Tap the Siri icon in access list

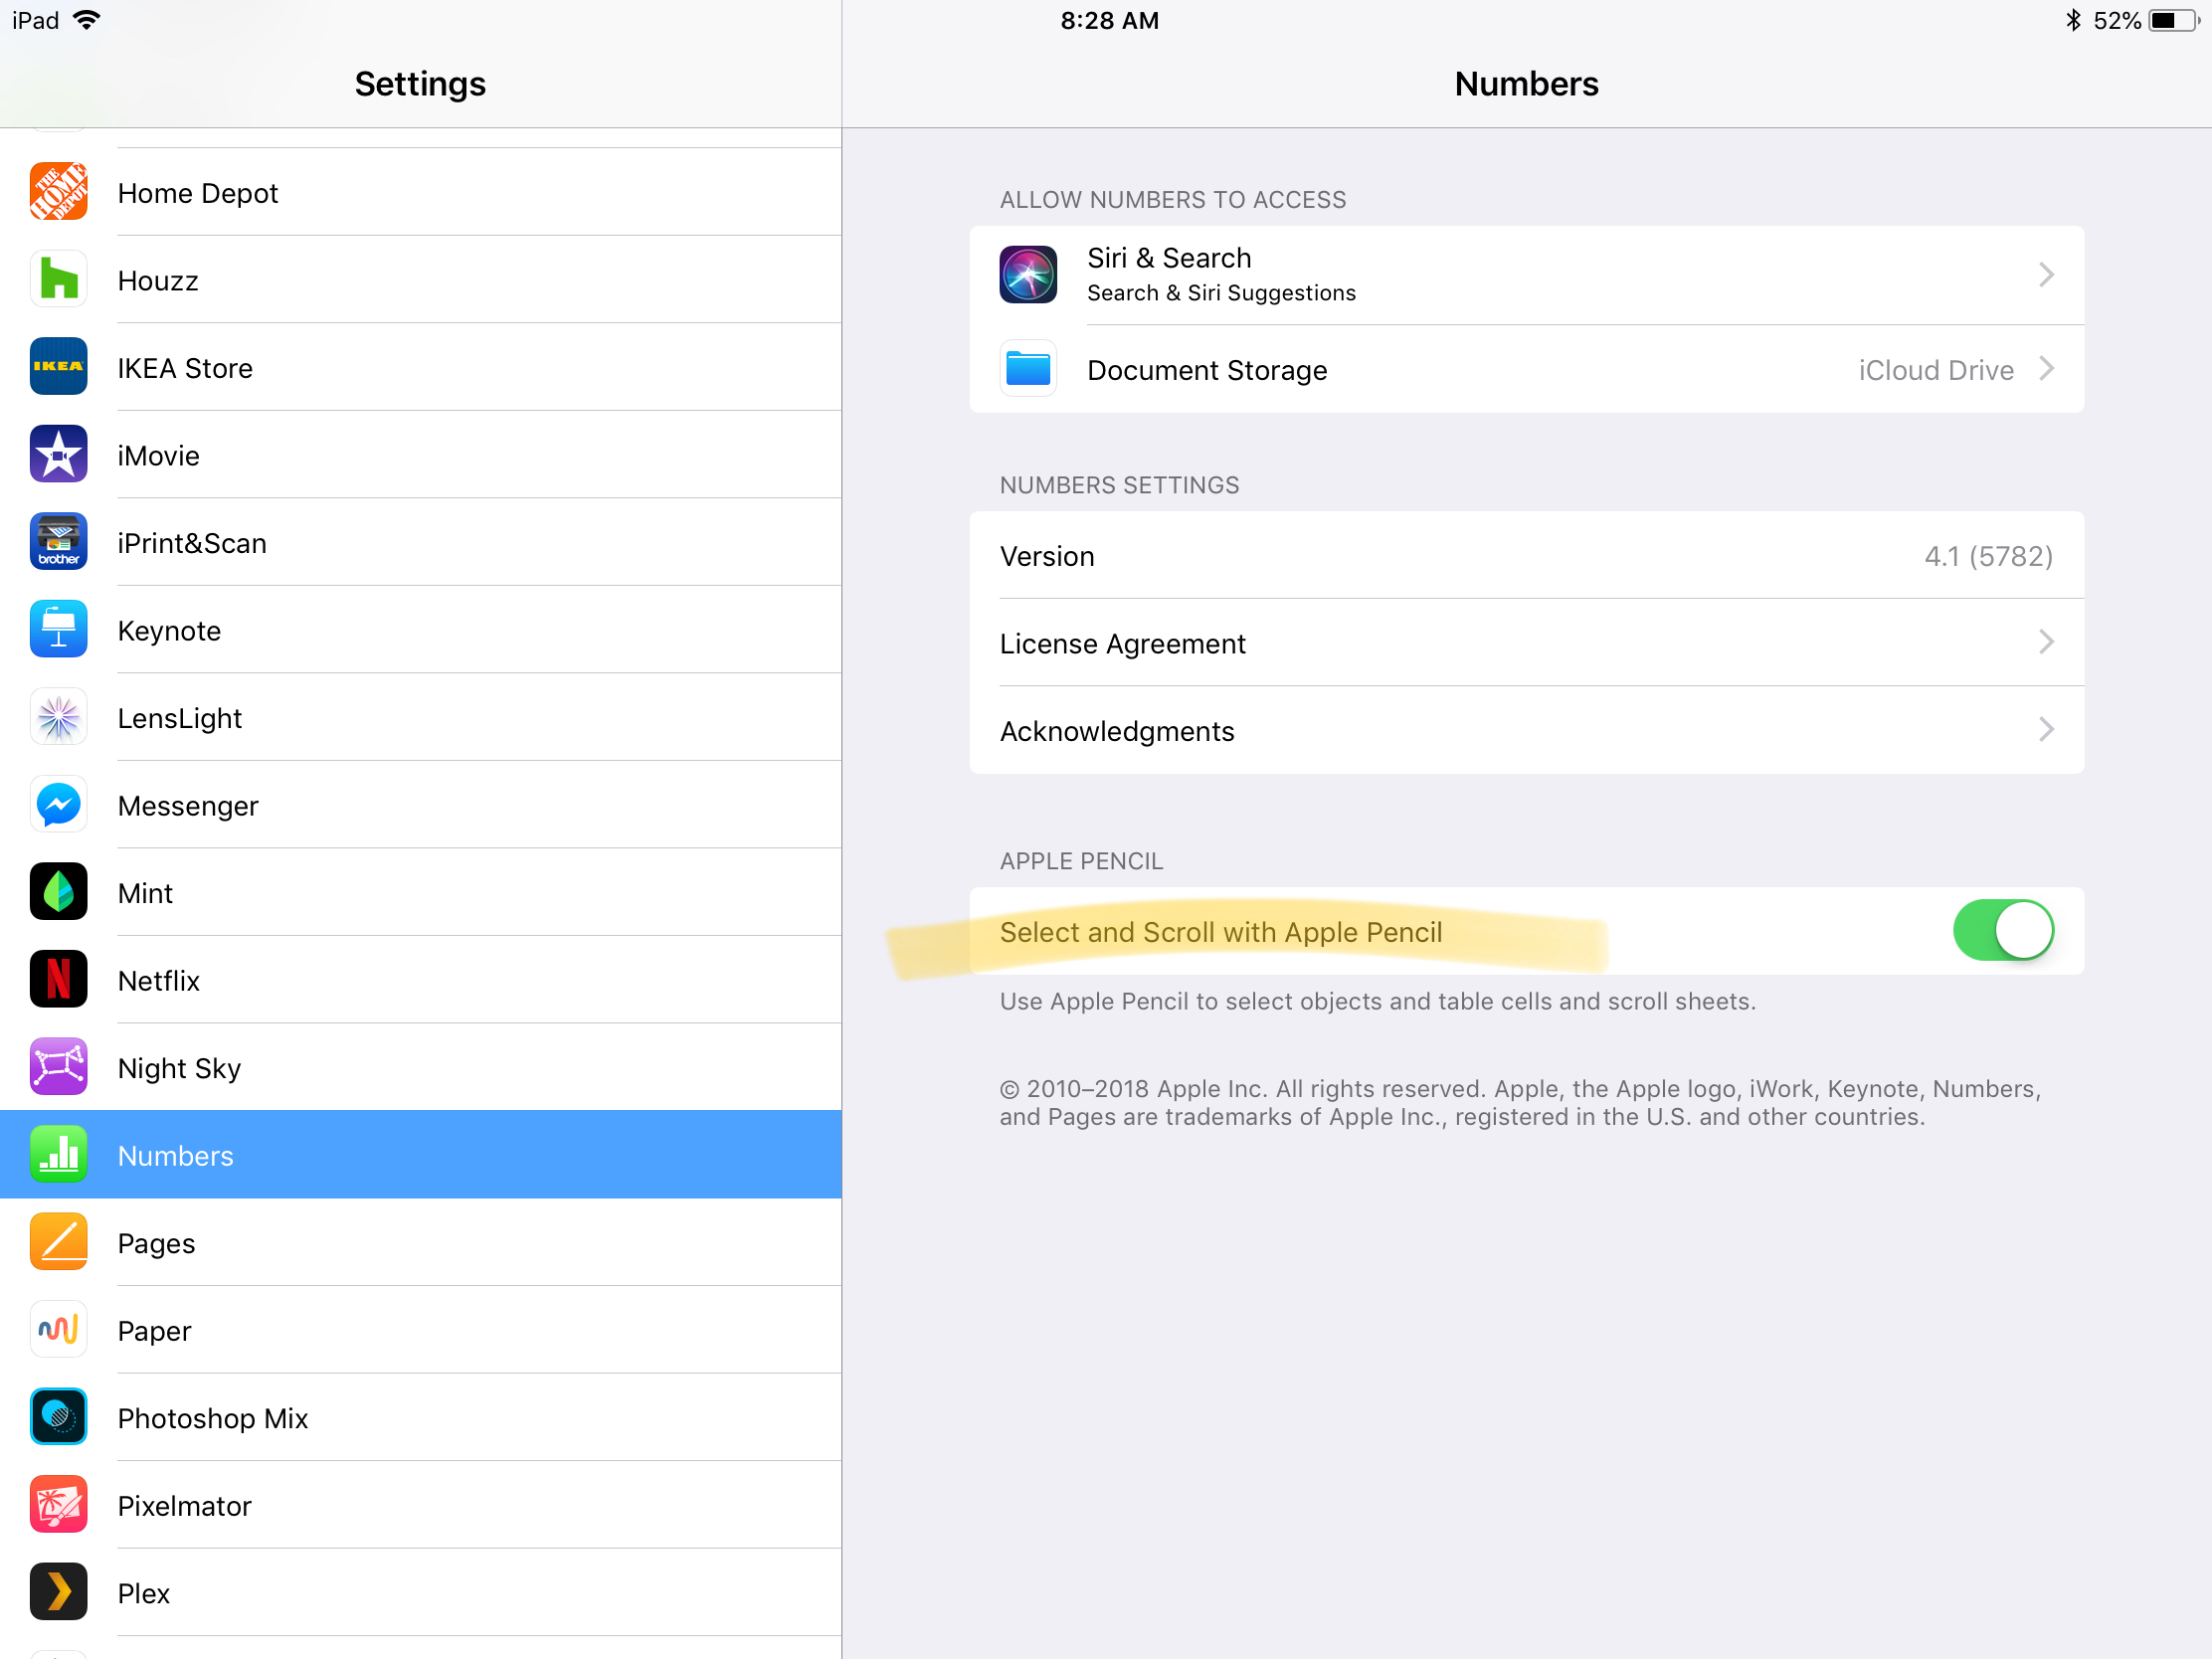coord(1028,274)
